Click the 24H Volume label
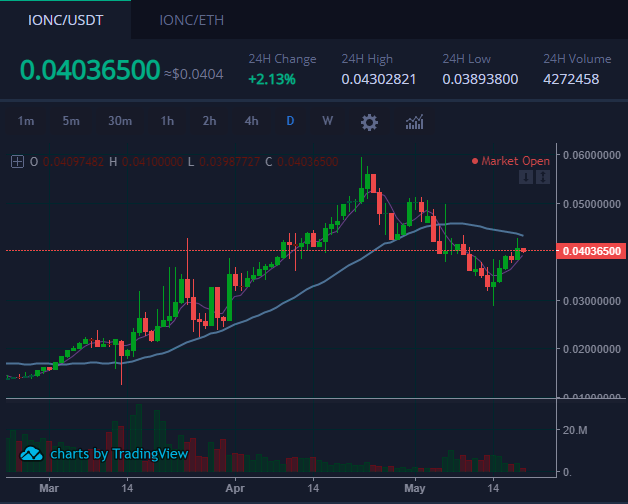 coord(577,59)
